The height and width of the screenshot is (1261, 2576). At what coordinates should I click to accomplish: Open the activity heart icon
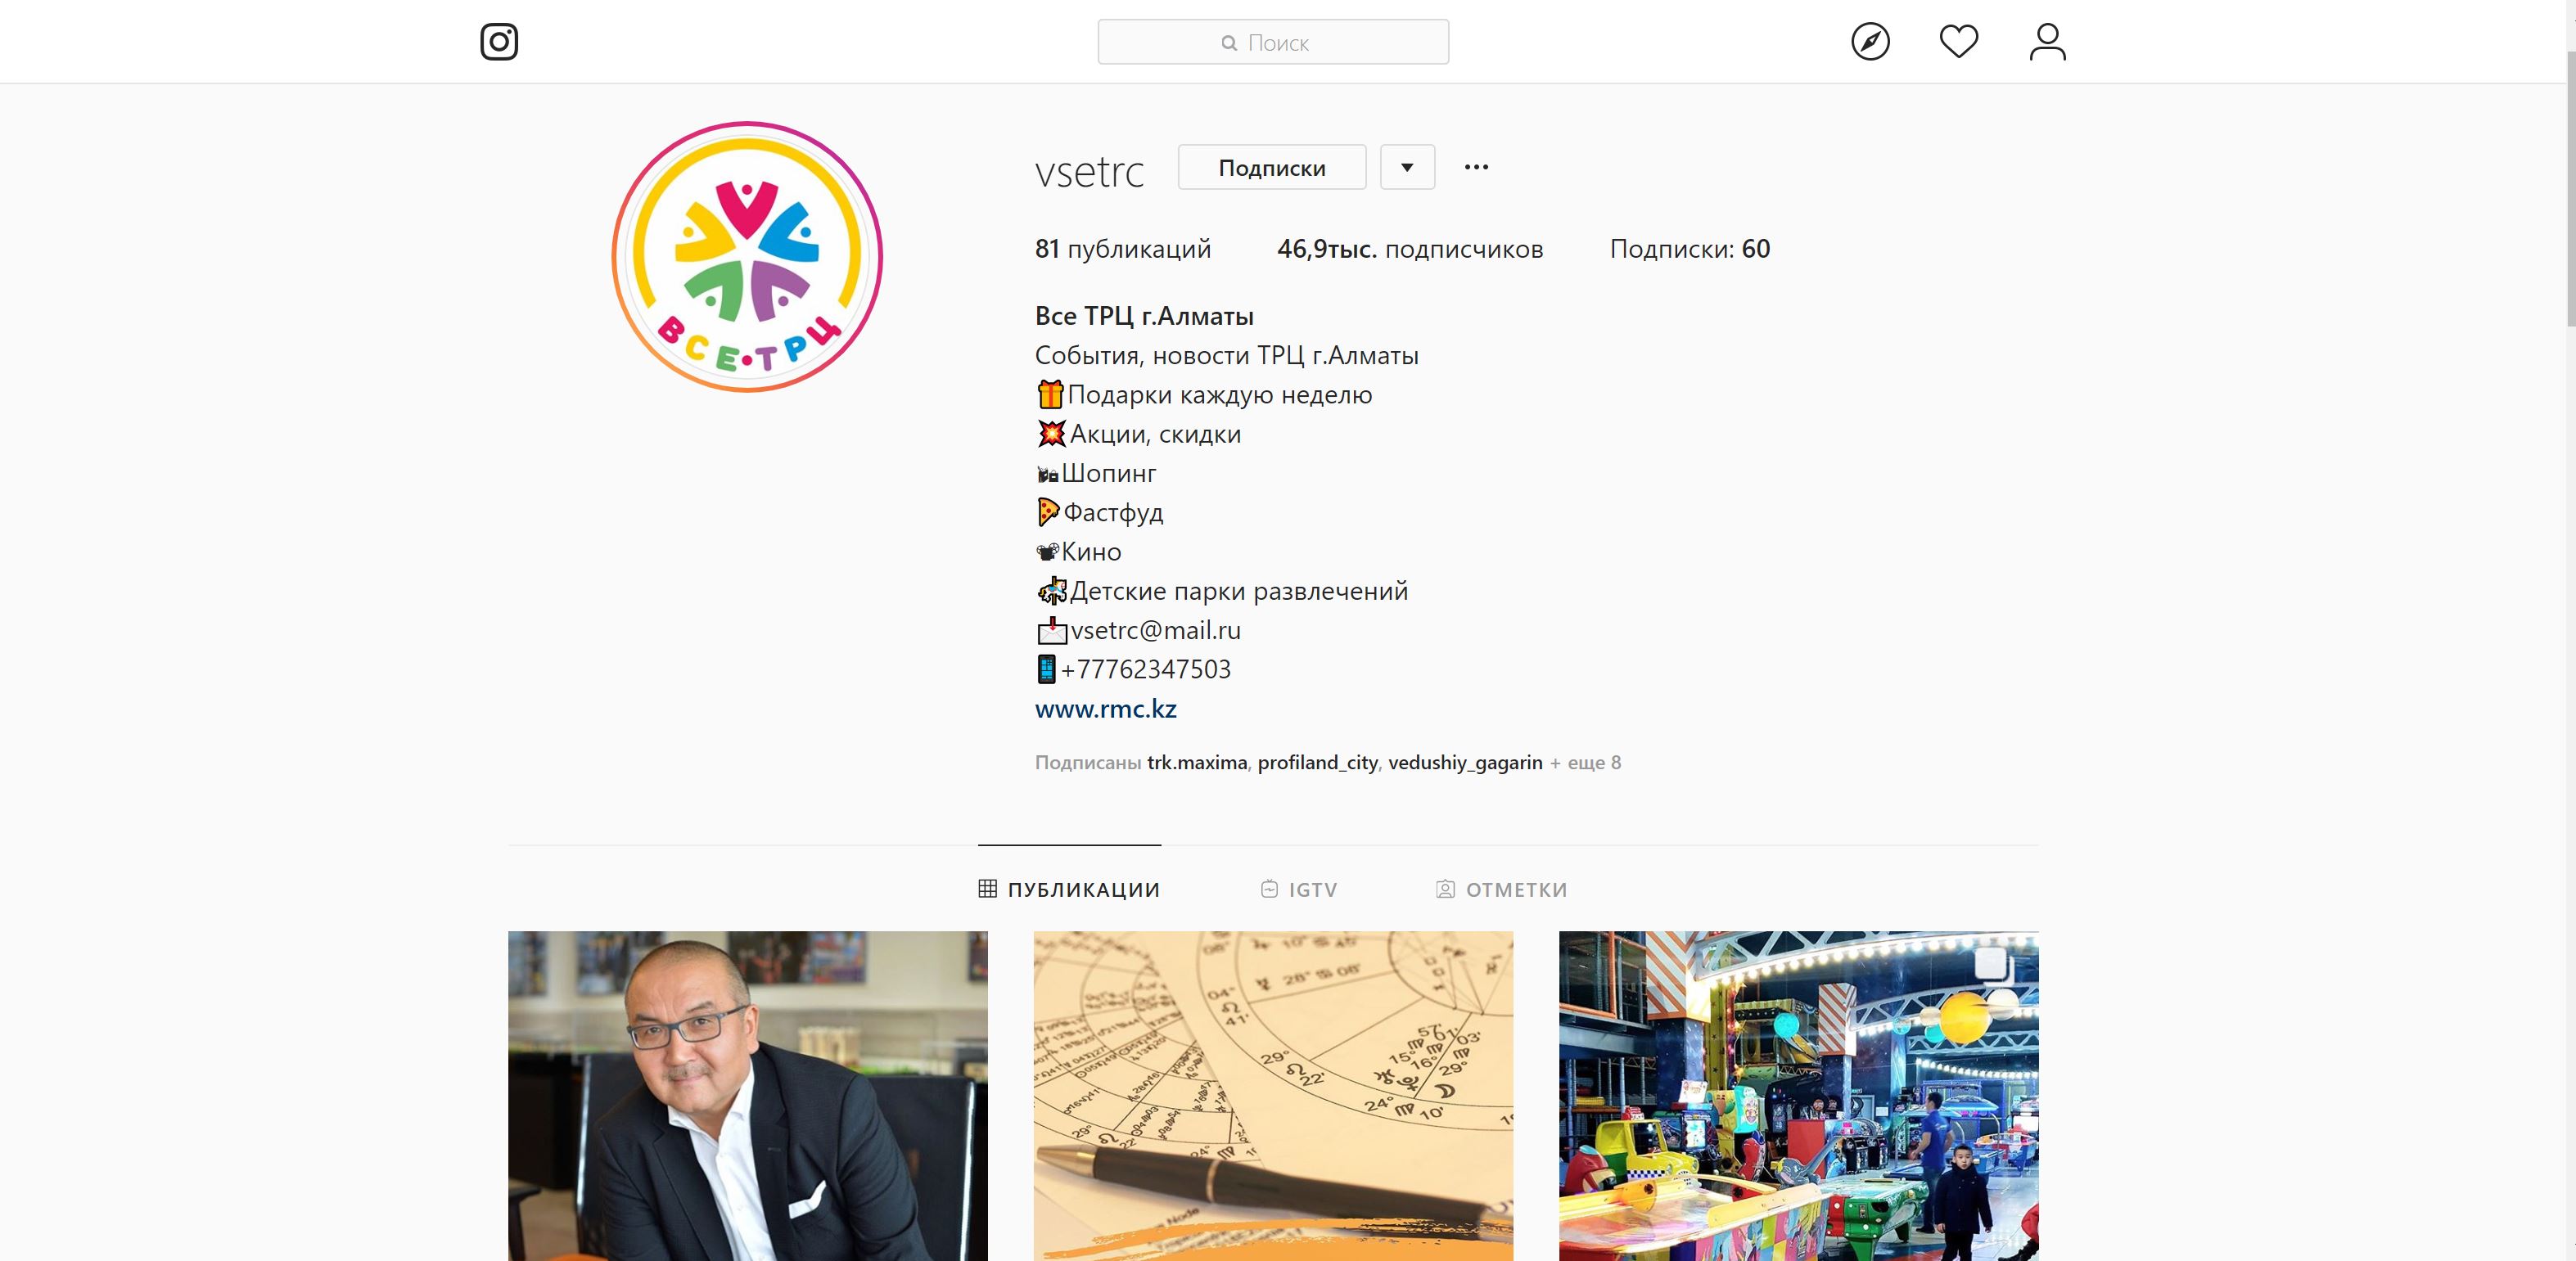pyautogui.click(x=1958, y=42)
